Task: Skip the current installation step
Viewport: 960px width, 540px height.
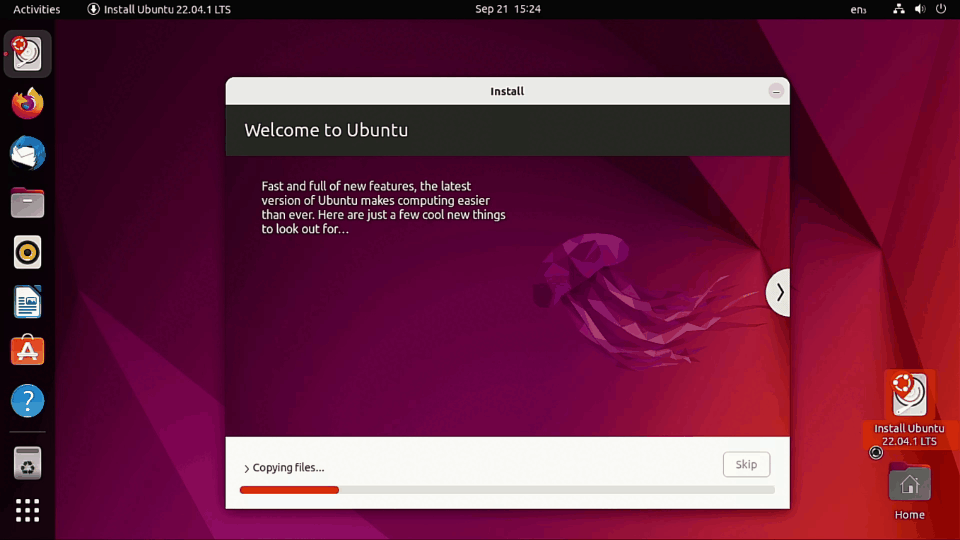Action: (x=746, y=464)
